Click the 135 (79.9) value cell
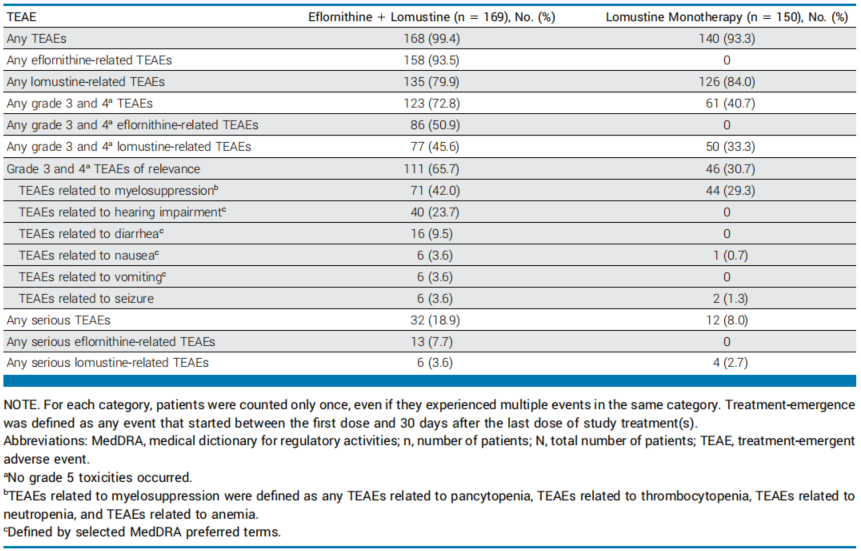This screenshot has width=861, height=551. [420, 81]
